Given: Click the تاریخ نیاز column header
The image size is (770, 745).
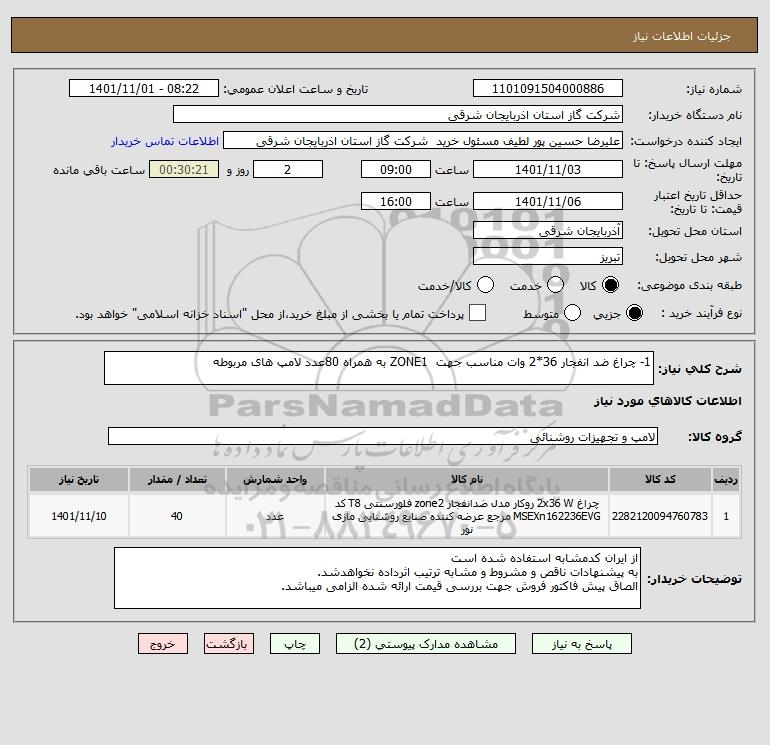Looking at the screenshot, I should [79, 479].
